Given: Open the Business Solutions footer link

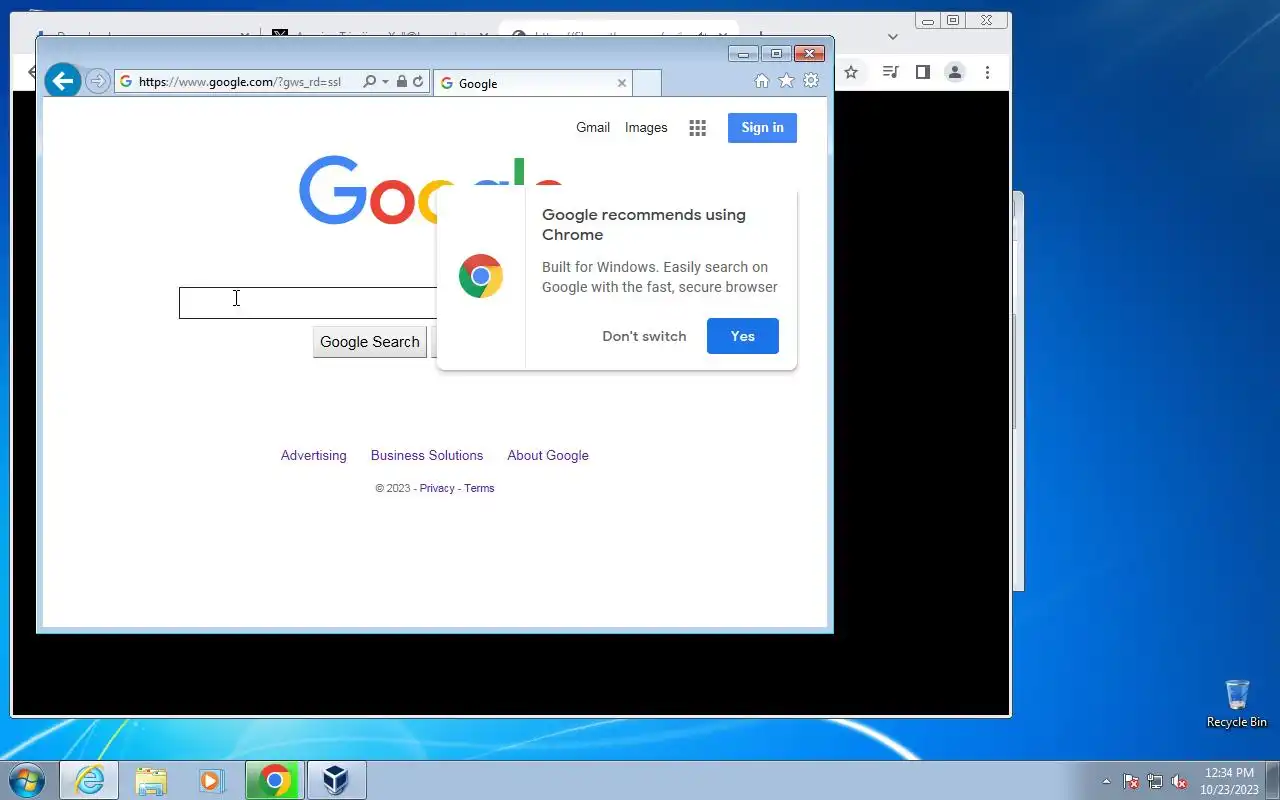Looking at the screenshot, I should (427, 455).
